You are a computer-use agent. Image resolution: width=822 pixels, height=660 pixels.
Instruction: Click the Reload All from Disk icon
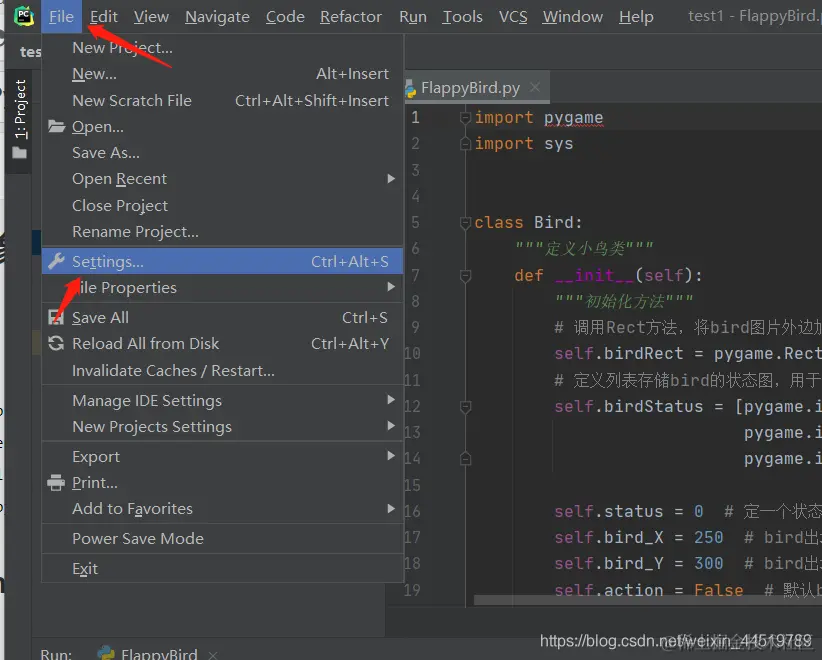tap(56, 343)
